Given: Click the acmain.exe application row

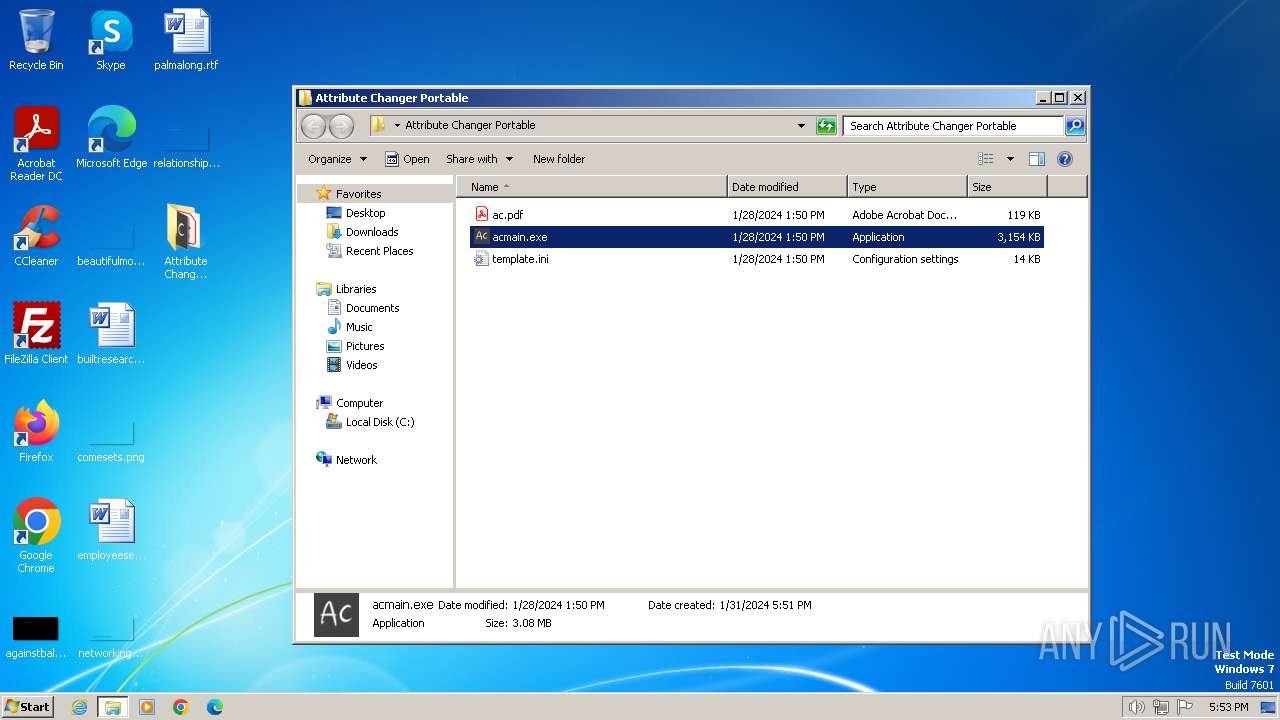Looking at the screenshot, I should tap(757, 237).
